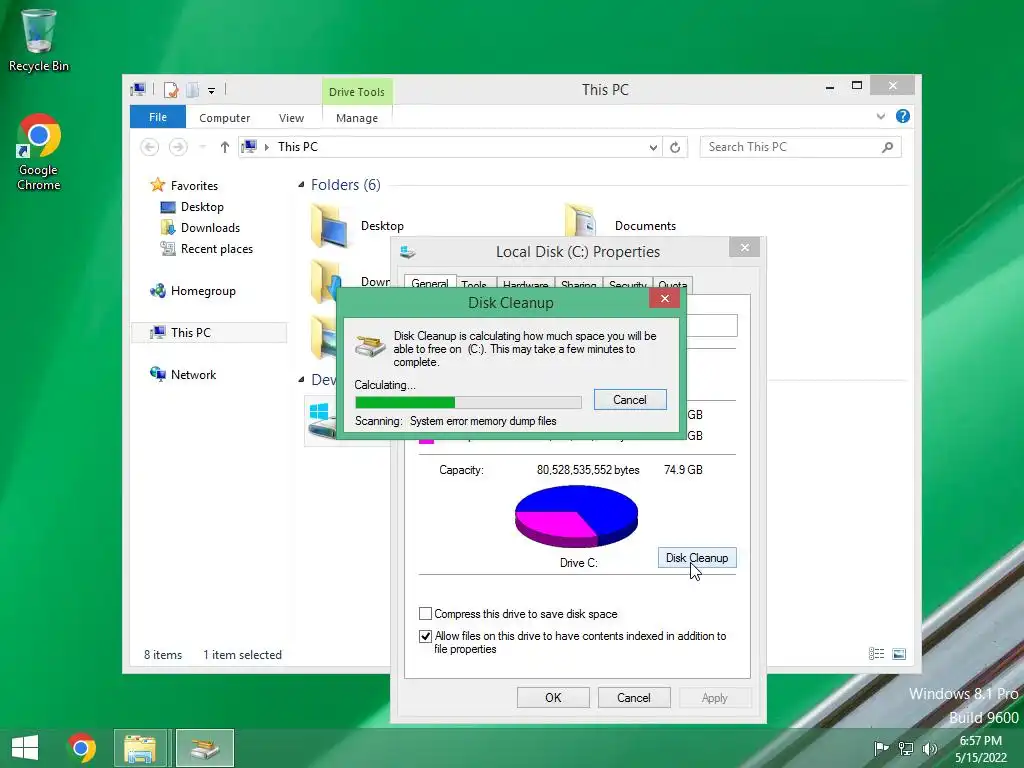Open the volume speaker tray icon
1024x768 pixels.
coord(929,748)
